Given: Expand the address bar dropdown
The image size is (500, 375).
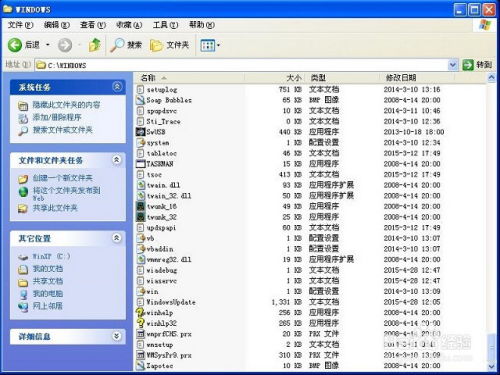Looking at the screenshot, I should tap(452, 65).
